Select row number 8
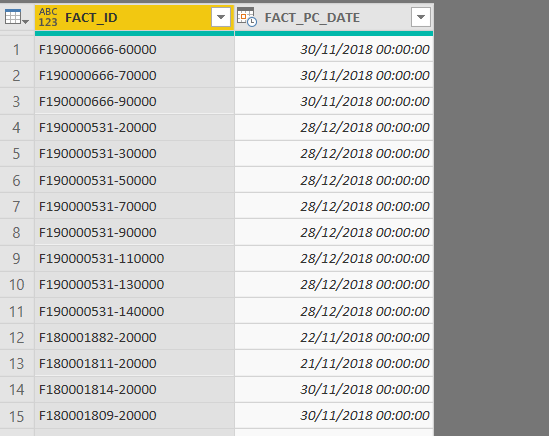This screenshot has width=549, height=436. coord(17,232)
